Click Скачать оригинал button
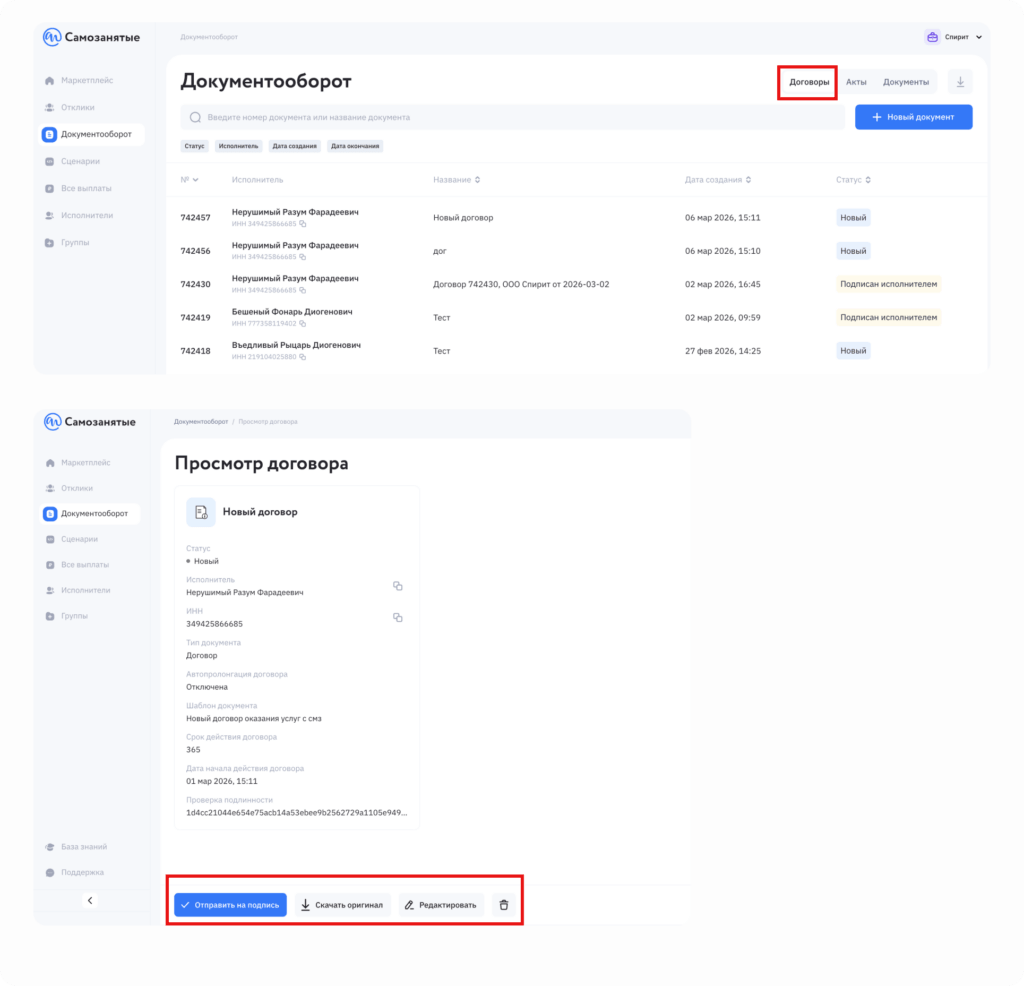This screenshot has width=1024, height=986. 342,905
